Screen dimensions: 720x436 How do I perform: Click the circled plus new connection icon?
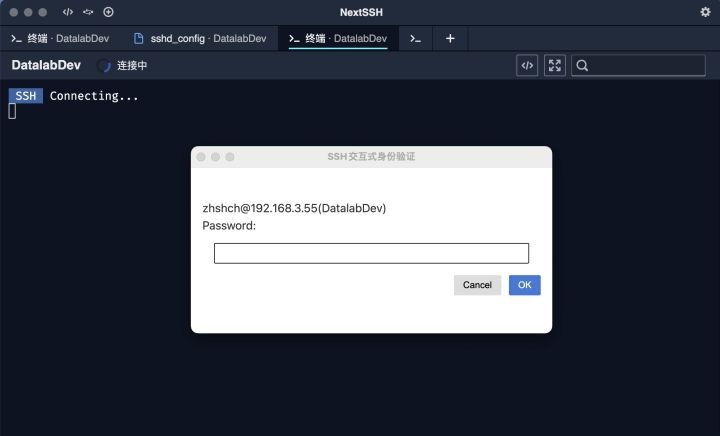point(108,12)
